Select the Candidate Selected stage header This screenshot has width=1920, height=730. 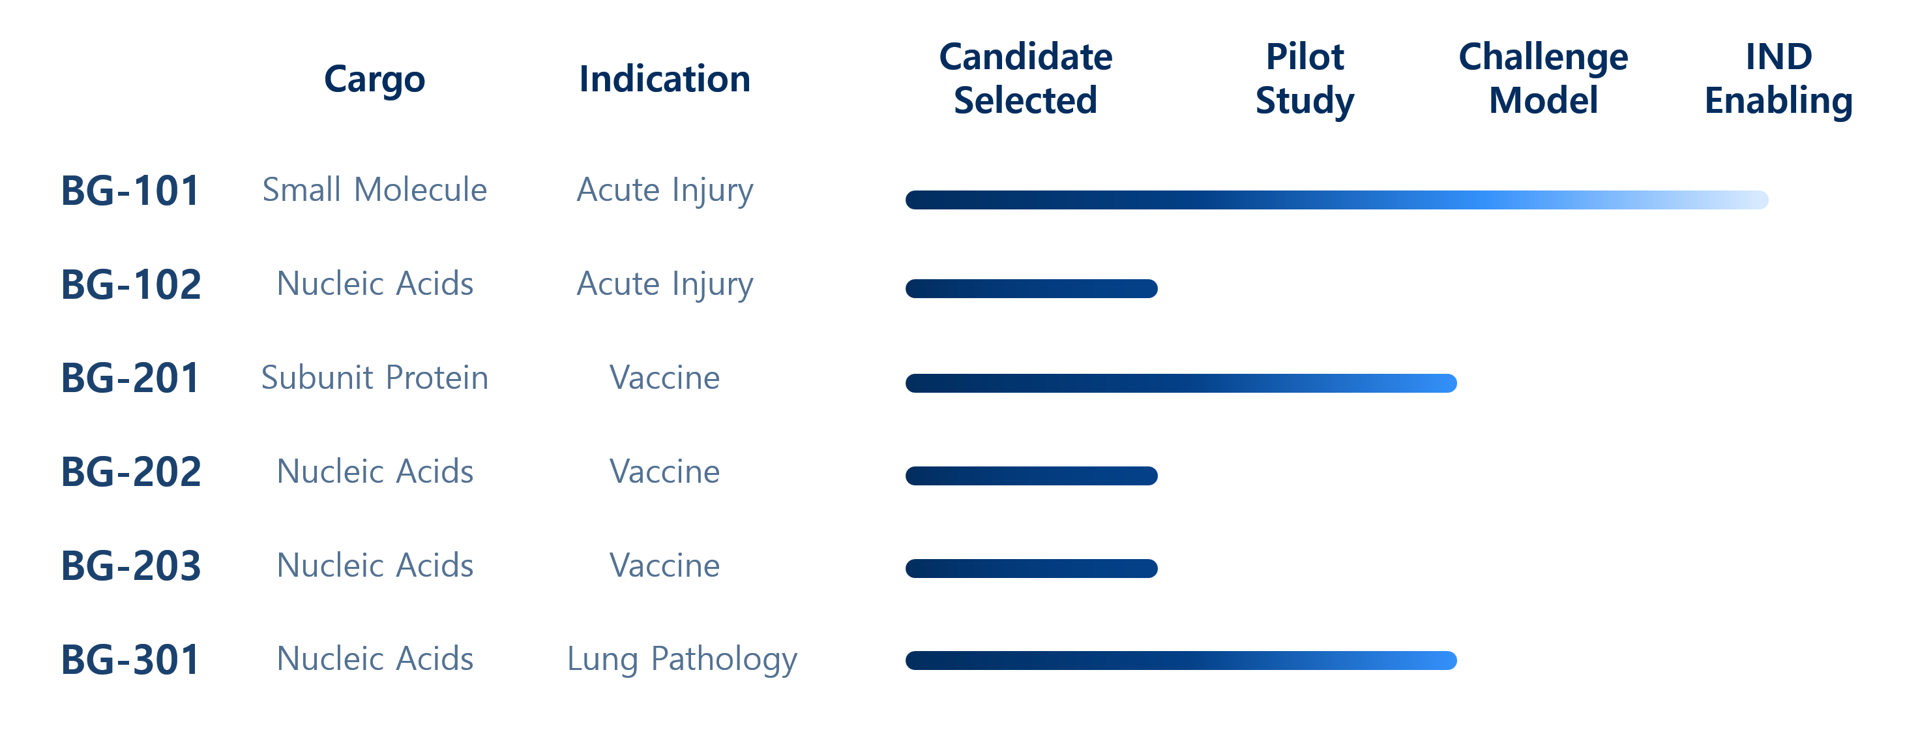[x=1025, y=78]
